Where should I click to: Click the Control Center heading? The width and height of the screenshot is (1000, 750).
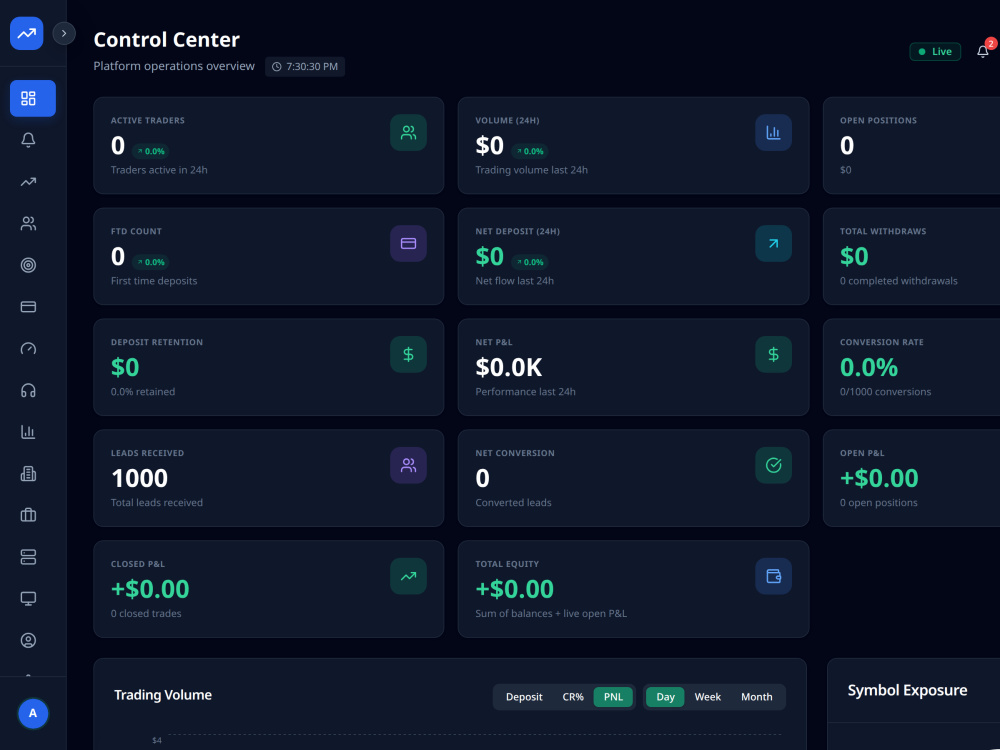166,40
